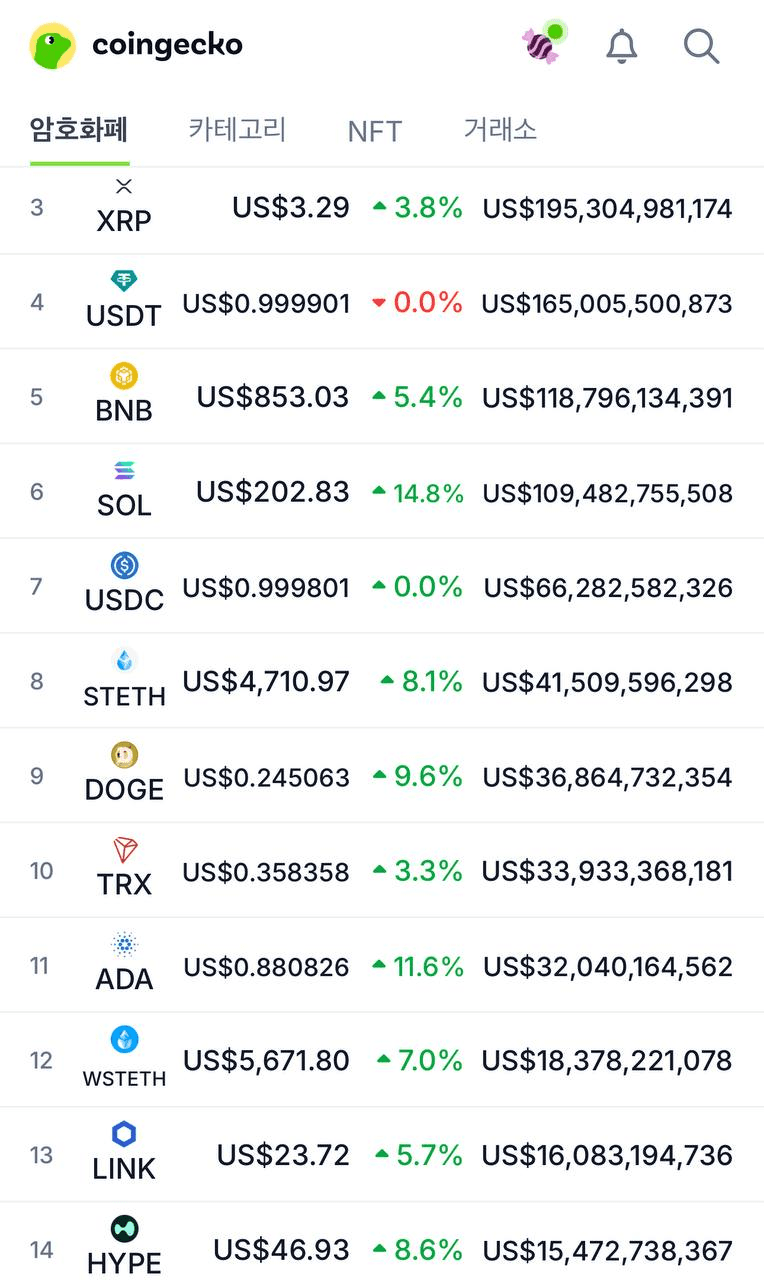The height and width of the screenshot is (1280, 764).
Task: Tap the candy rewards icon
Action: [543, 44]
